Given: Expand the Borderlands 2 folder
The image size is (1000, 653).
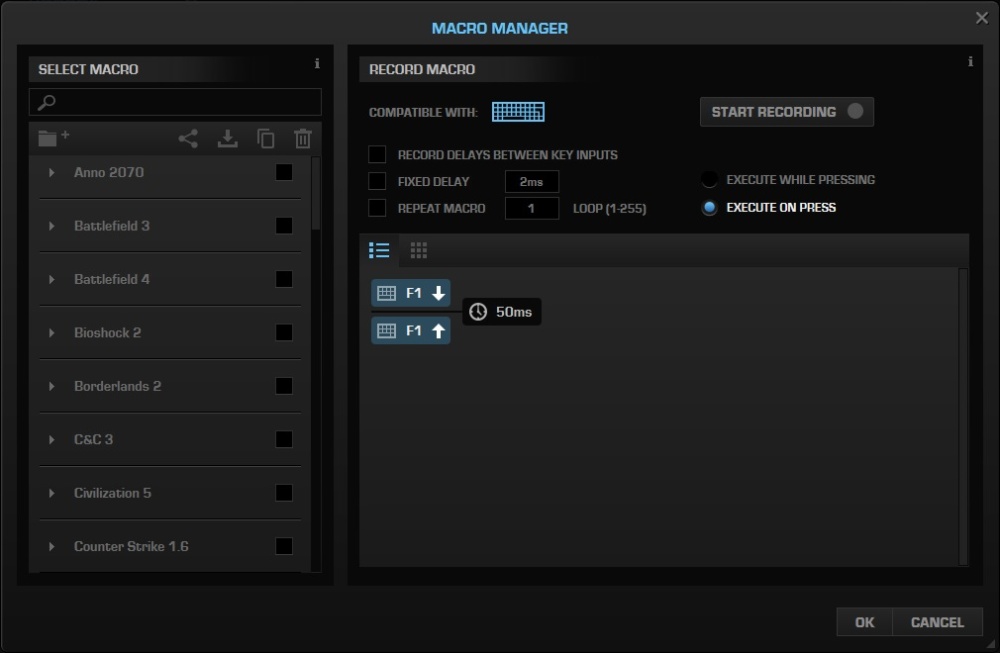Looking at the screenshot, I should pos(52,386).
